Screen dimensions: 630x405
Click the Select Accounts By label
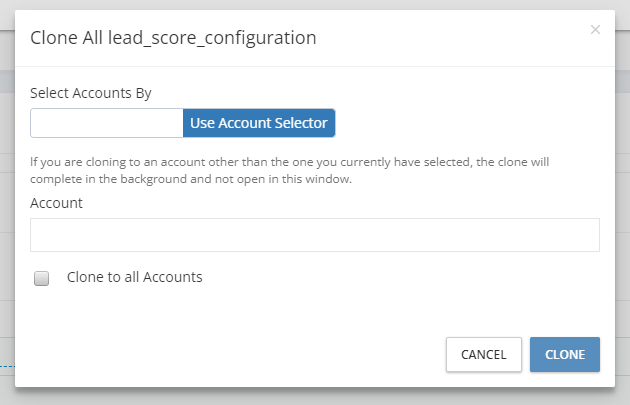(91, 93)
